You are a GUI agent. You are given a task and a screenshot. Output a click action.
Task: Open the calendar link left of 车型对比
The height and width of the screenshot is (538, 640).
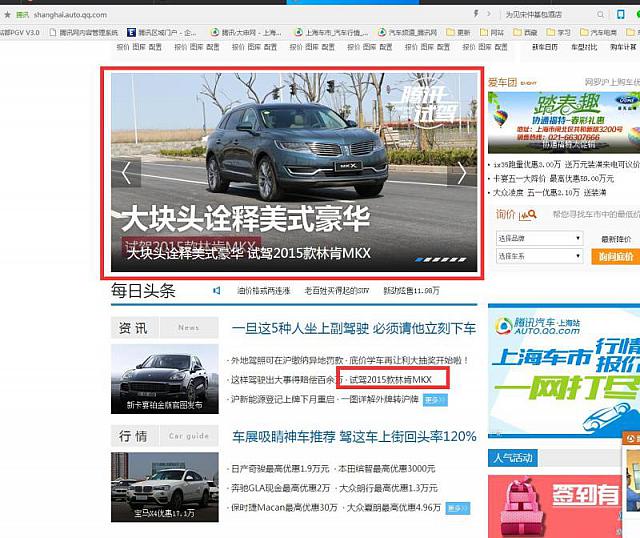545,47
